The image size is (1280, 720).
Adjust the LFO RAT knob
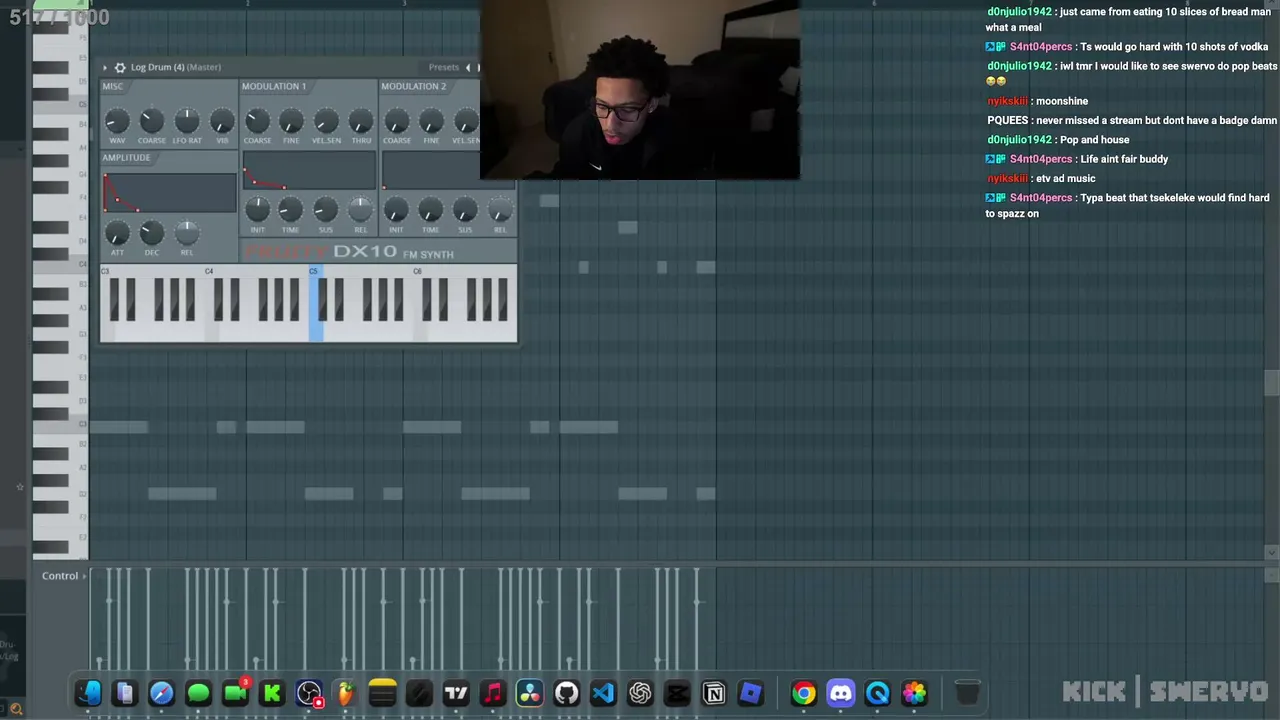(187, 121)
